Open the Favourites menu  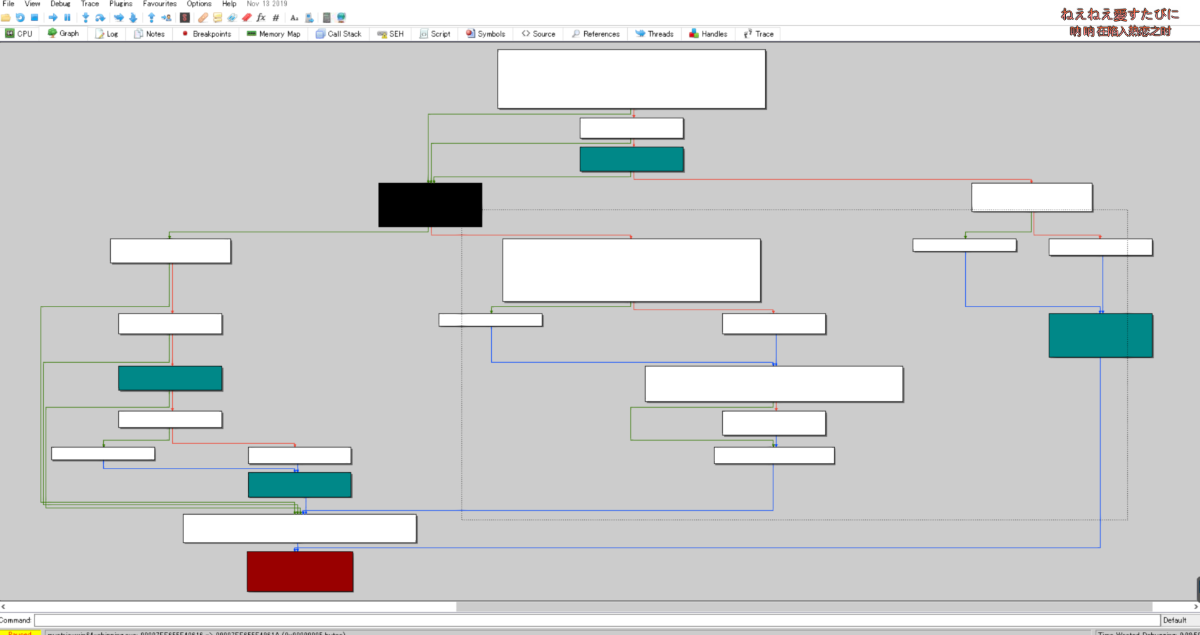pos(160,4)
